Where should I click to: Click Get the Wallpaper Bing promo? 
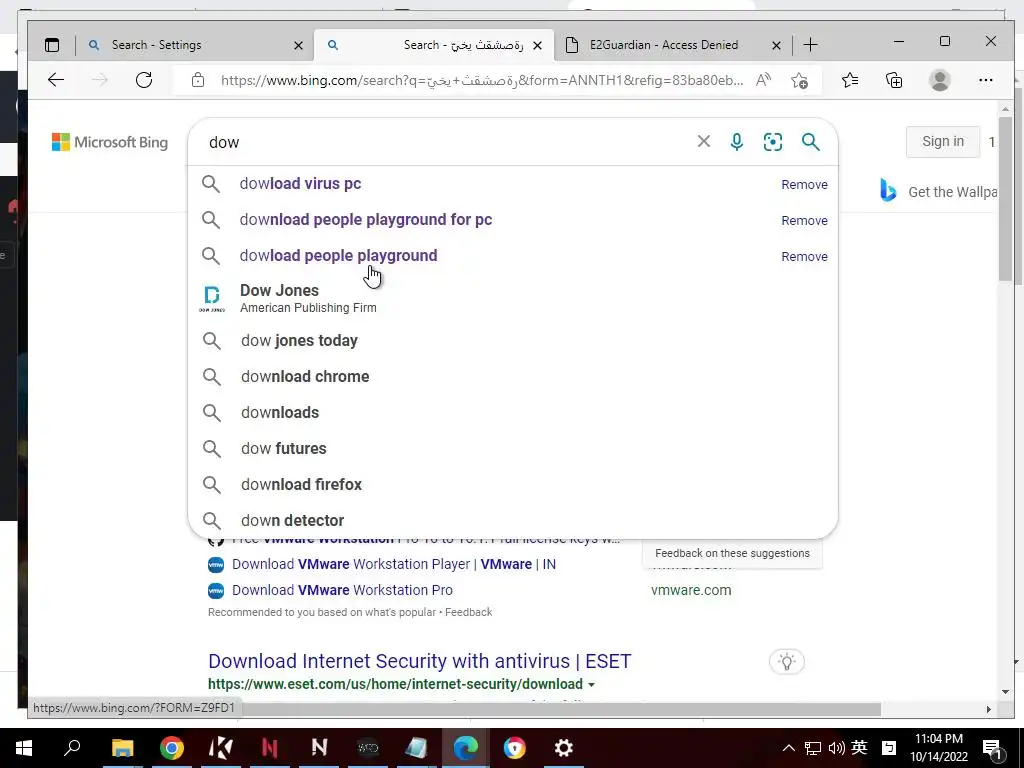point(938,191)
